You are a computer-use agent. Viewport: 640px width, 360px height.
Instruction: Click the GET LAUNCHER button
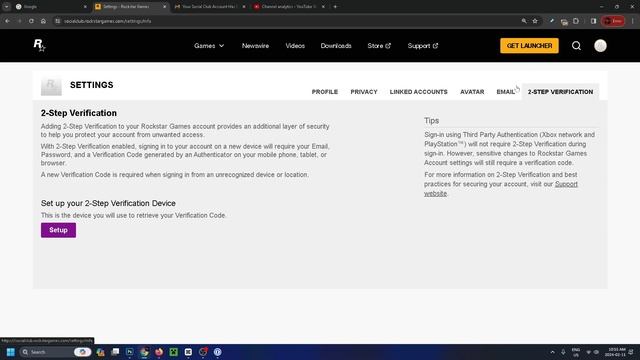pos(529,46)
